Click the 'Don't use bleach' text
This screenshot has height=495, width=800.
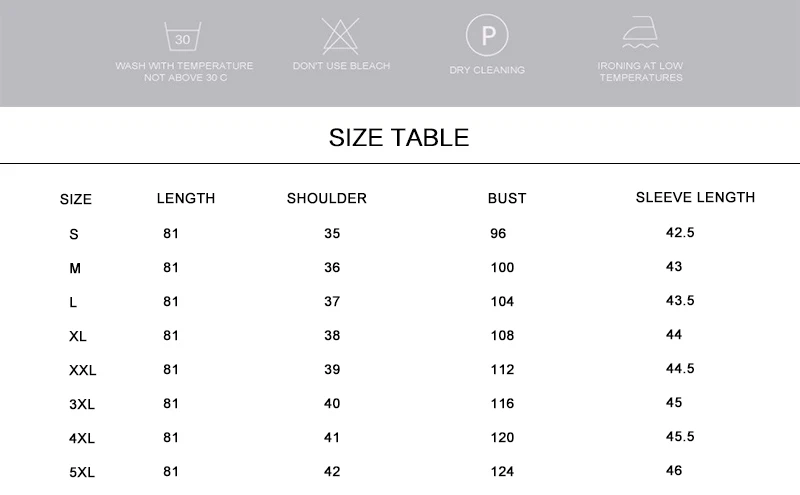pyautogui.click(x=341, y=66)
